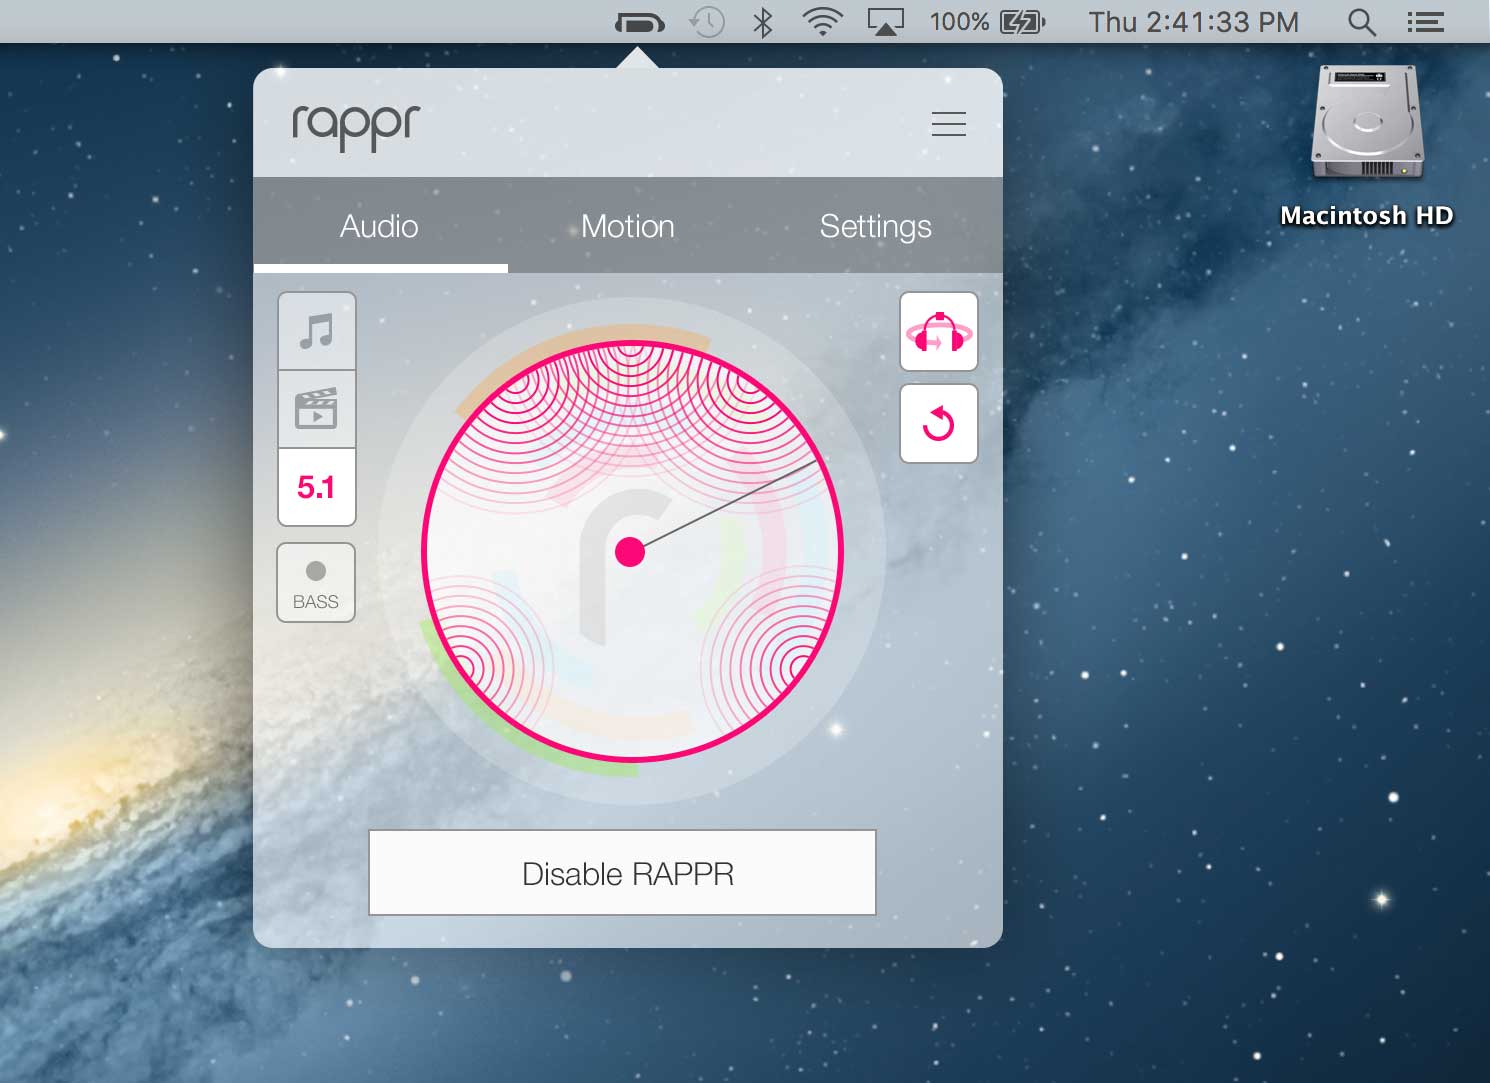Open the Motion tab
Image resolution: width=1490 pixels, height=1083 pixels.
point(628,226)
